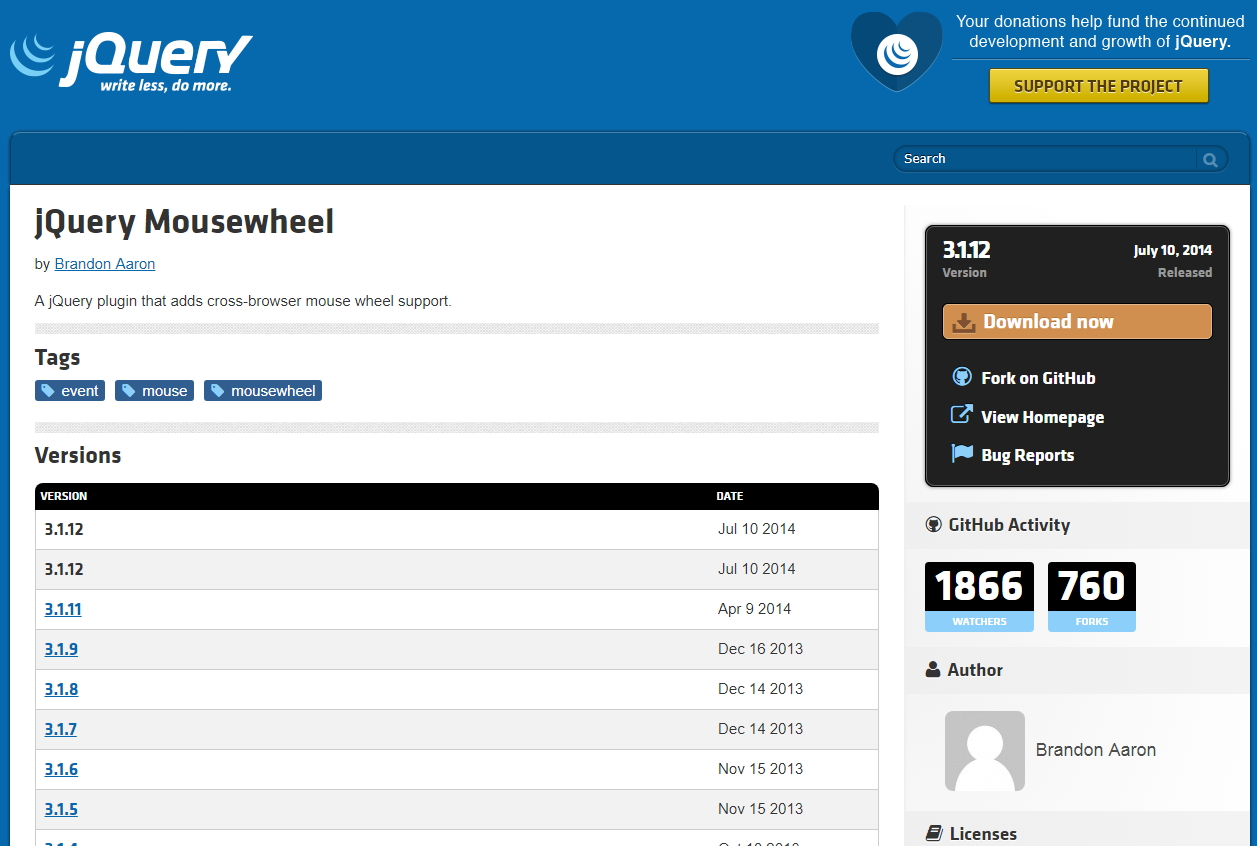Image resolution: width=1257 pixels, height=846 pixels.
Task: Click the search magnifier icon
Action: (1210, 159)
